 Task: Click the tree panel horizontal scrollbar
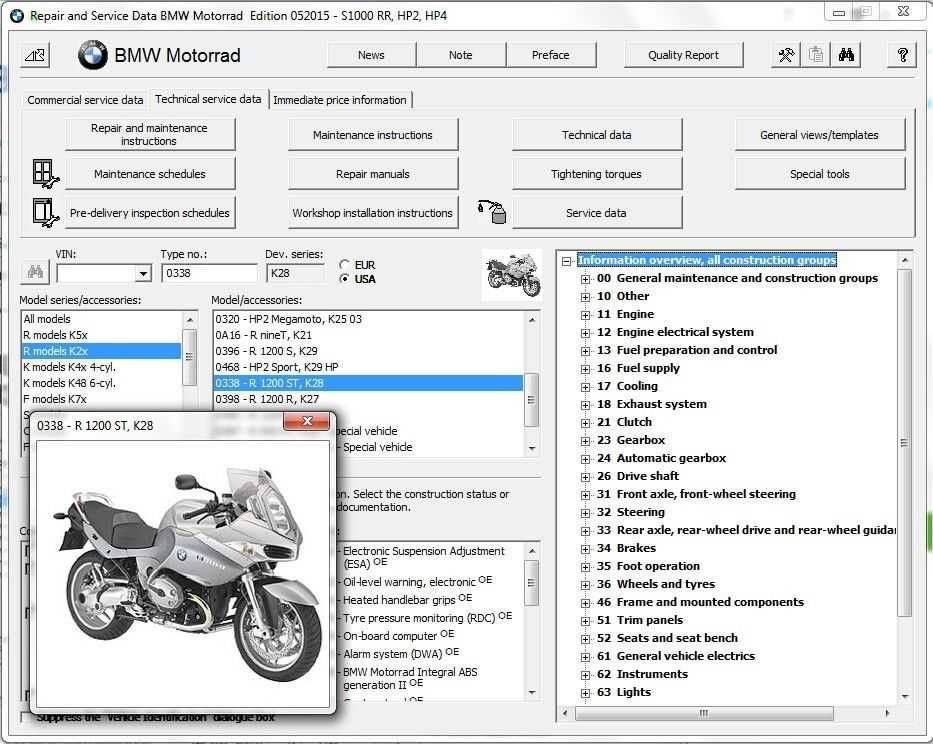pos(704,713)
